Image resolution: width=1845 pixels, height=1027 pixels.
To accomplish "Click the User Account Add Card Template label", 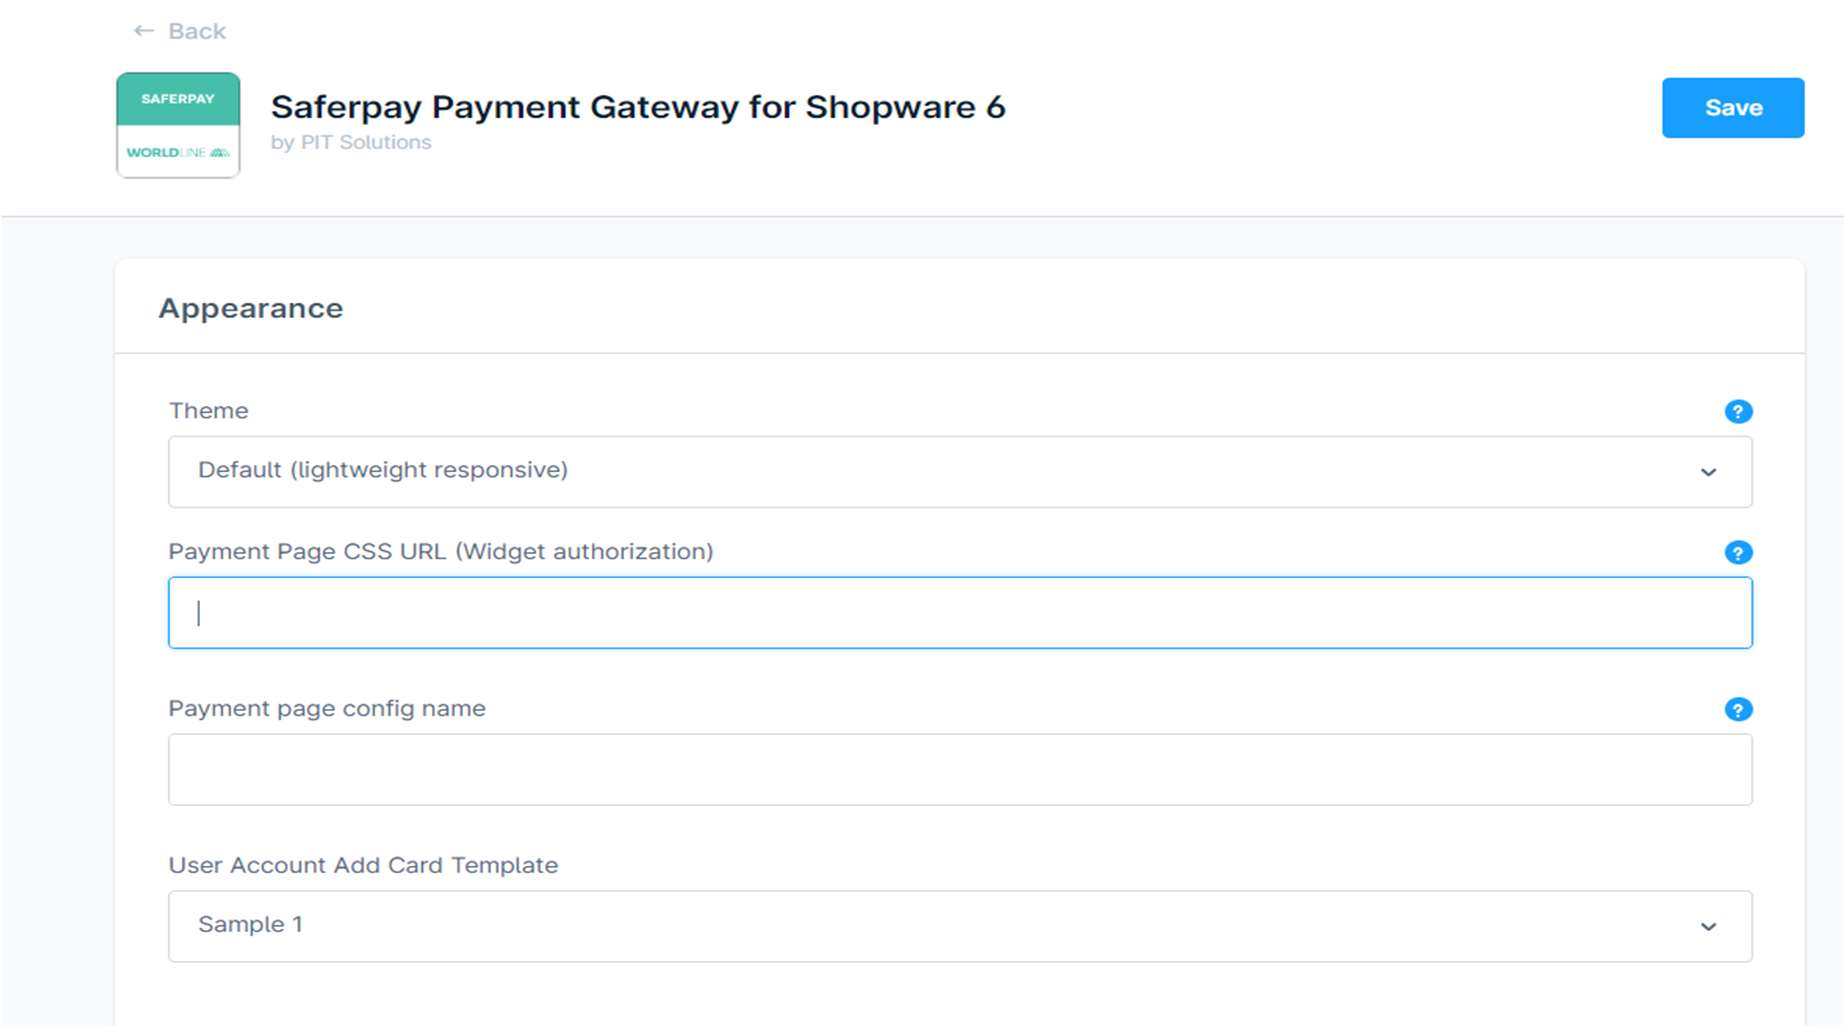I will pos(362,866).
